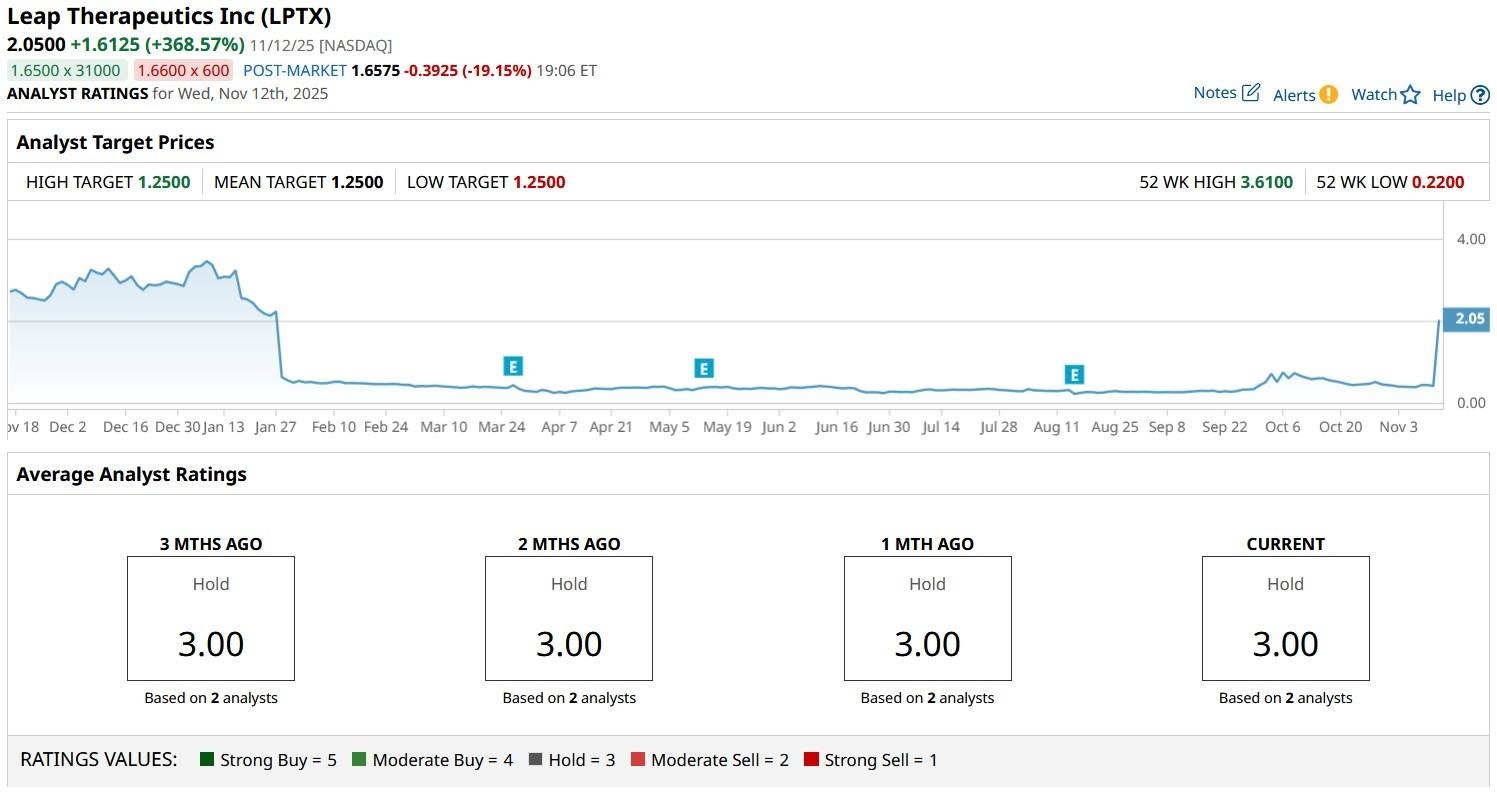This screenshot has height=793, width=1497.
Task: Click the Jun 16 date on chart axis
Action: coord(837,426)
